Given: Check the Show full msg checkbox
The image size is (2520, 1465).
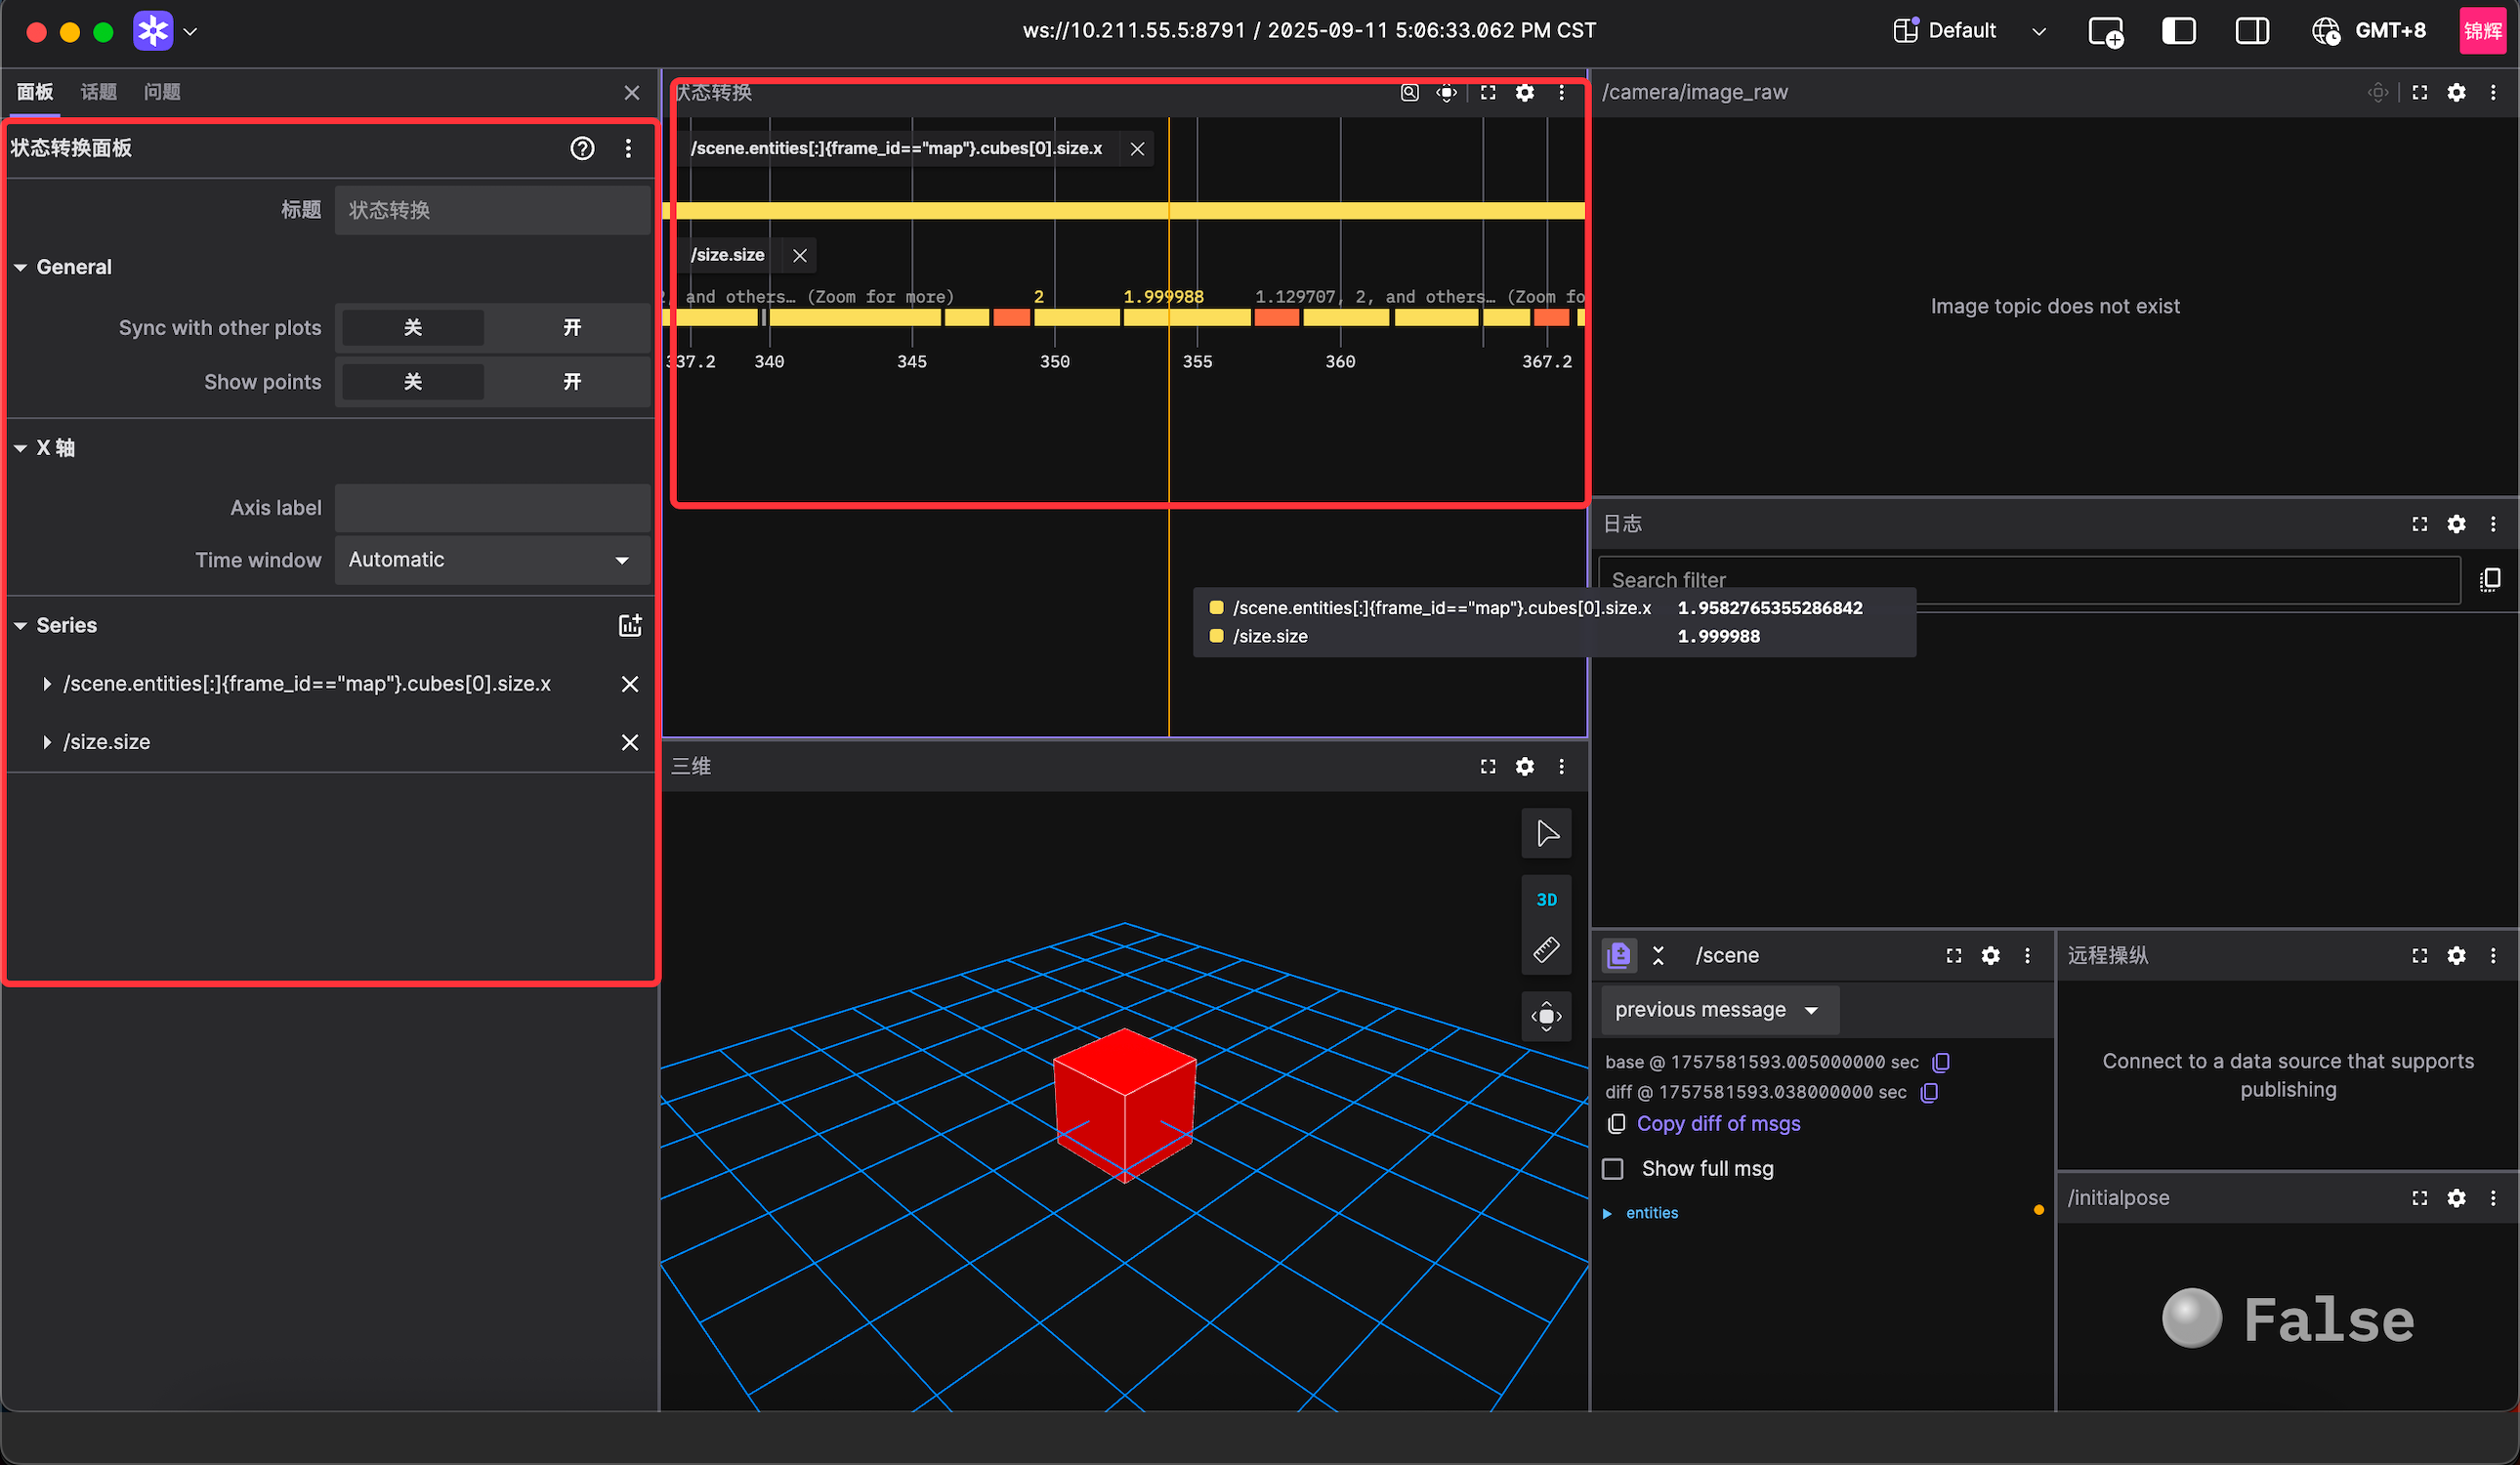Looking at the screenshot, I should [1613, 1169].
